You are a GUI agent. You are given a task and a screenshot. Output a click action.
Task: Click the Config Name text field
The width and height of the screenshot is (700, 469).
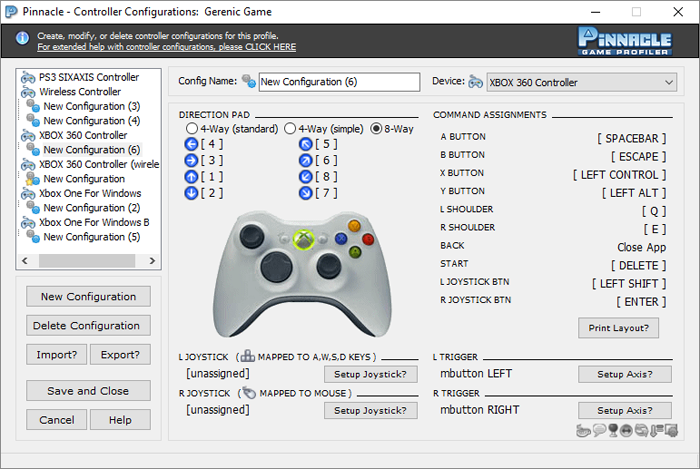(x=339, y=82)
